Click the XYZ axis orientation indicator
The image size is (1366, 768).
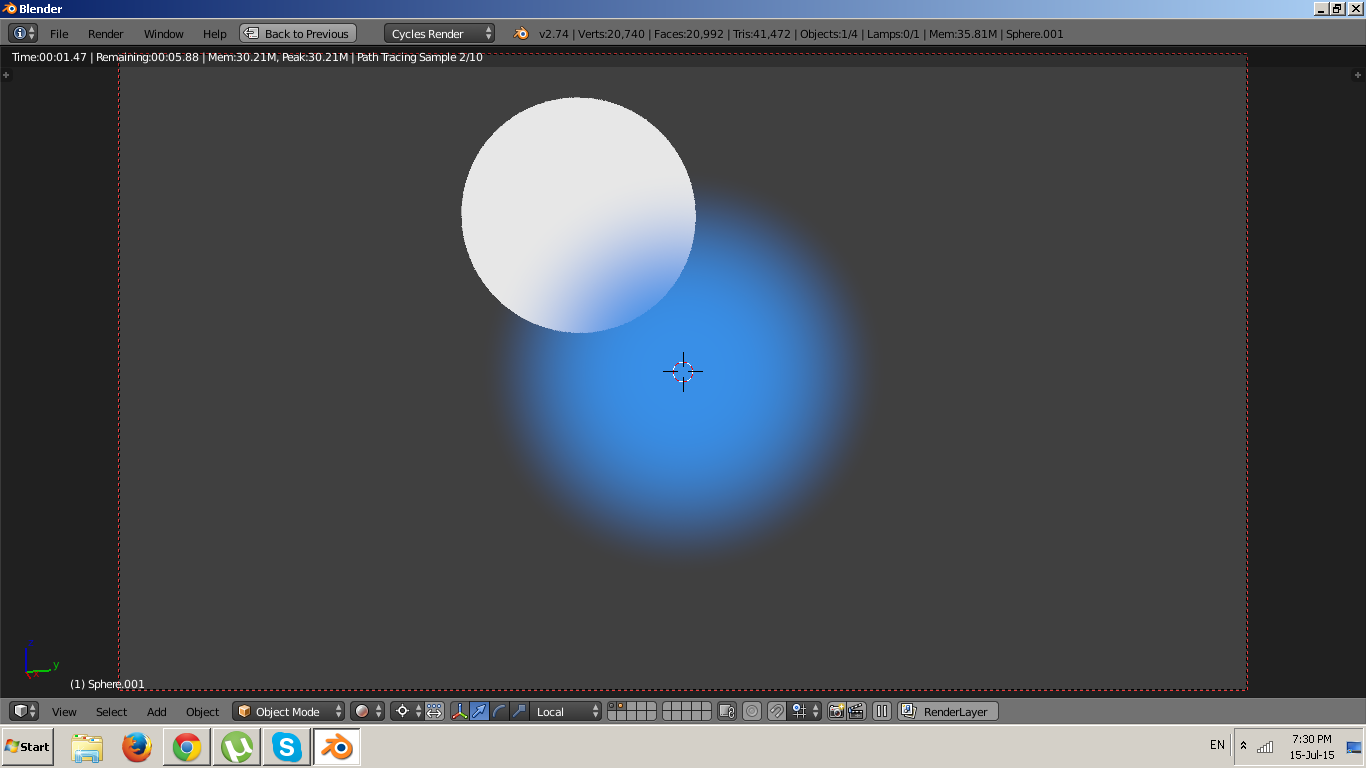coord(40,660)
